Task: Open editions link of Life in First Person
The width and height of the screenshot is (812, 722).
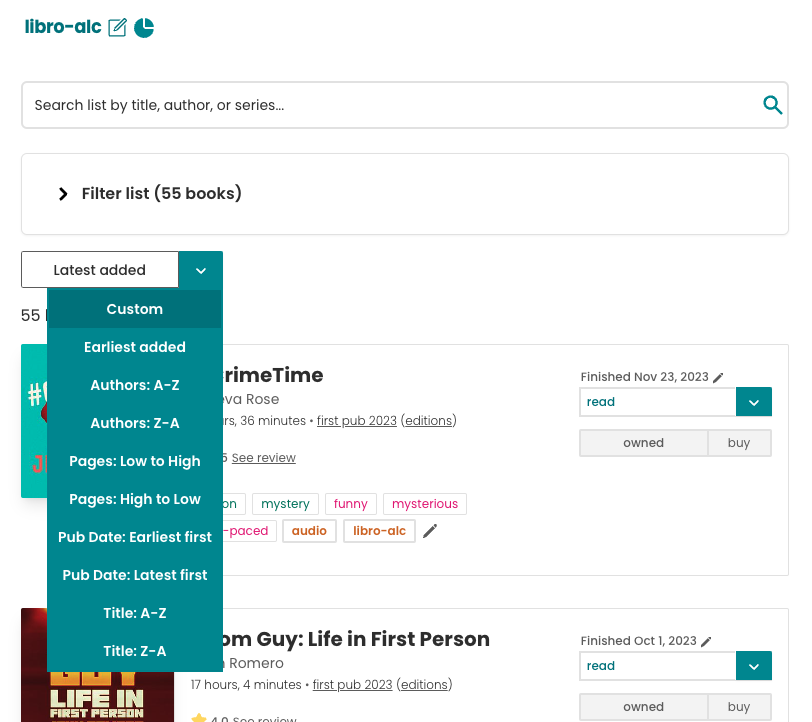Action: point(424,685)
